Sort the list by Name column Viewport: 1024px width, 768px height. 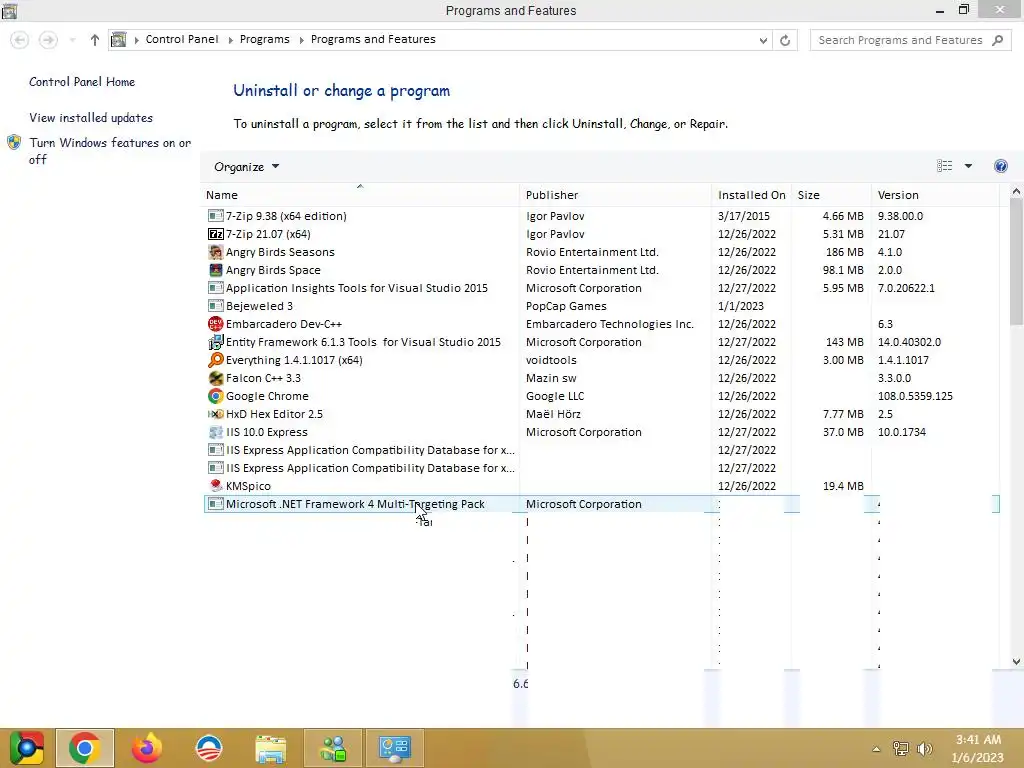360,195
